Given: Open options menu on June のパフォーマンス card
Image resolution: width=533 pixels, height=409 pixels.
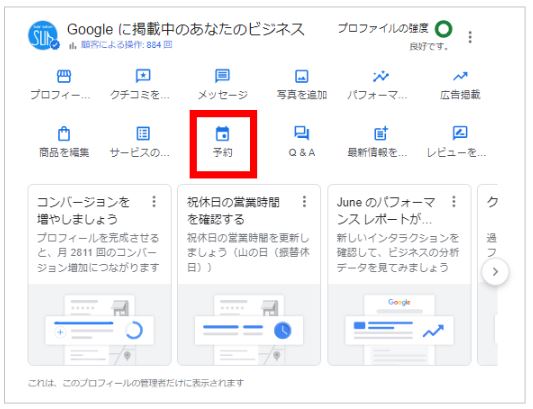Looking at the screenshot, I should [x=454, y=202].
